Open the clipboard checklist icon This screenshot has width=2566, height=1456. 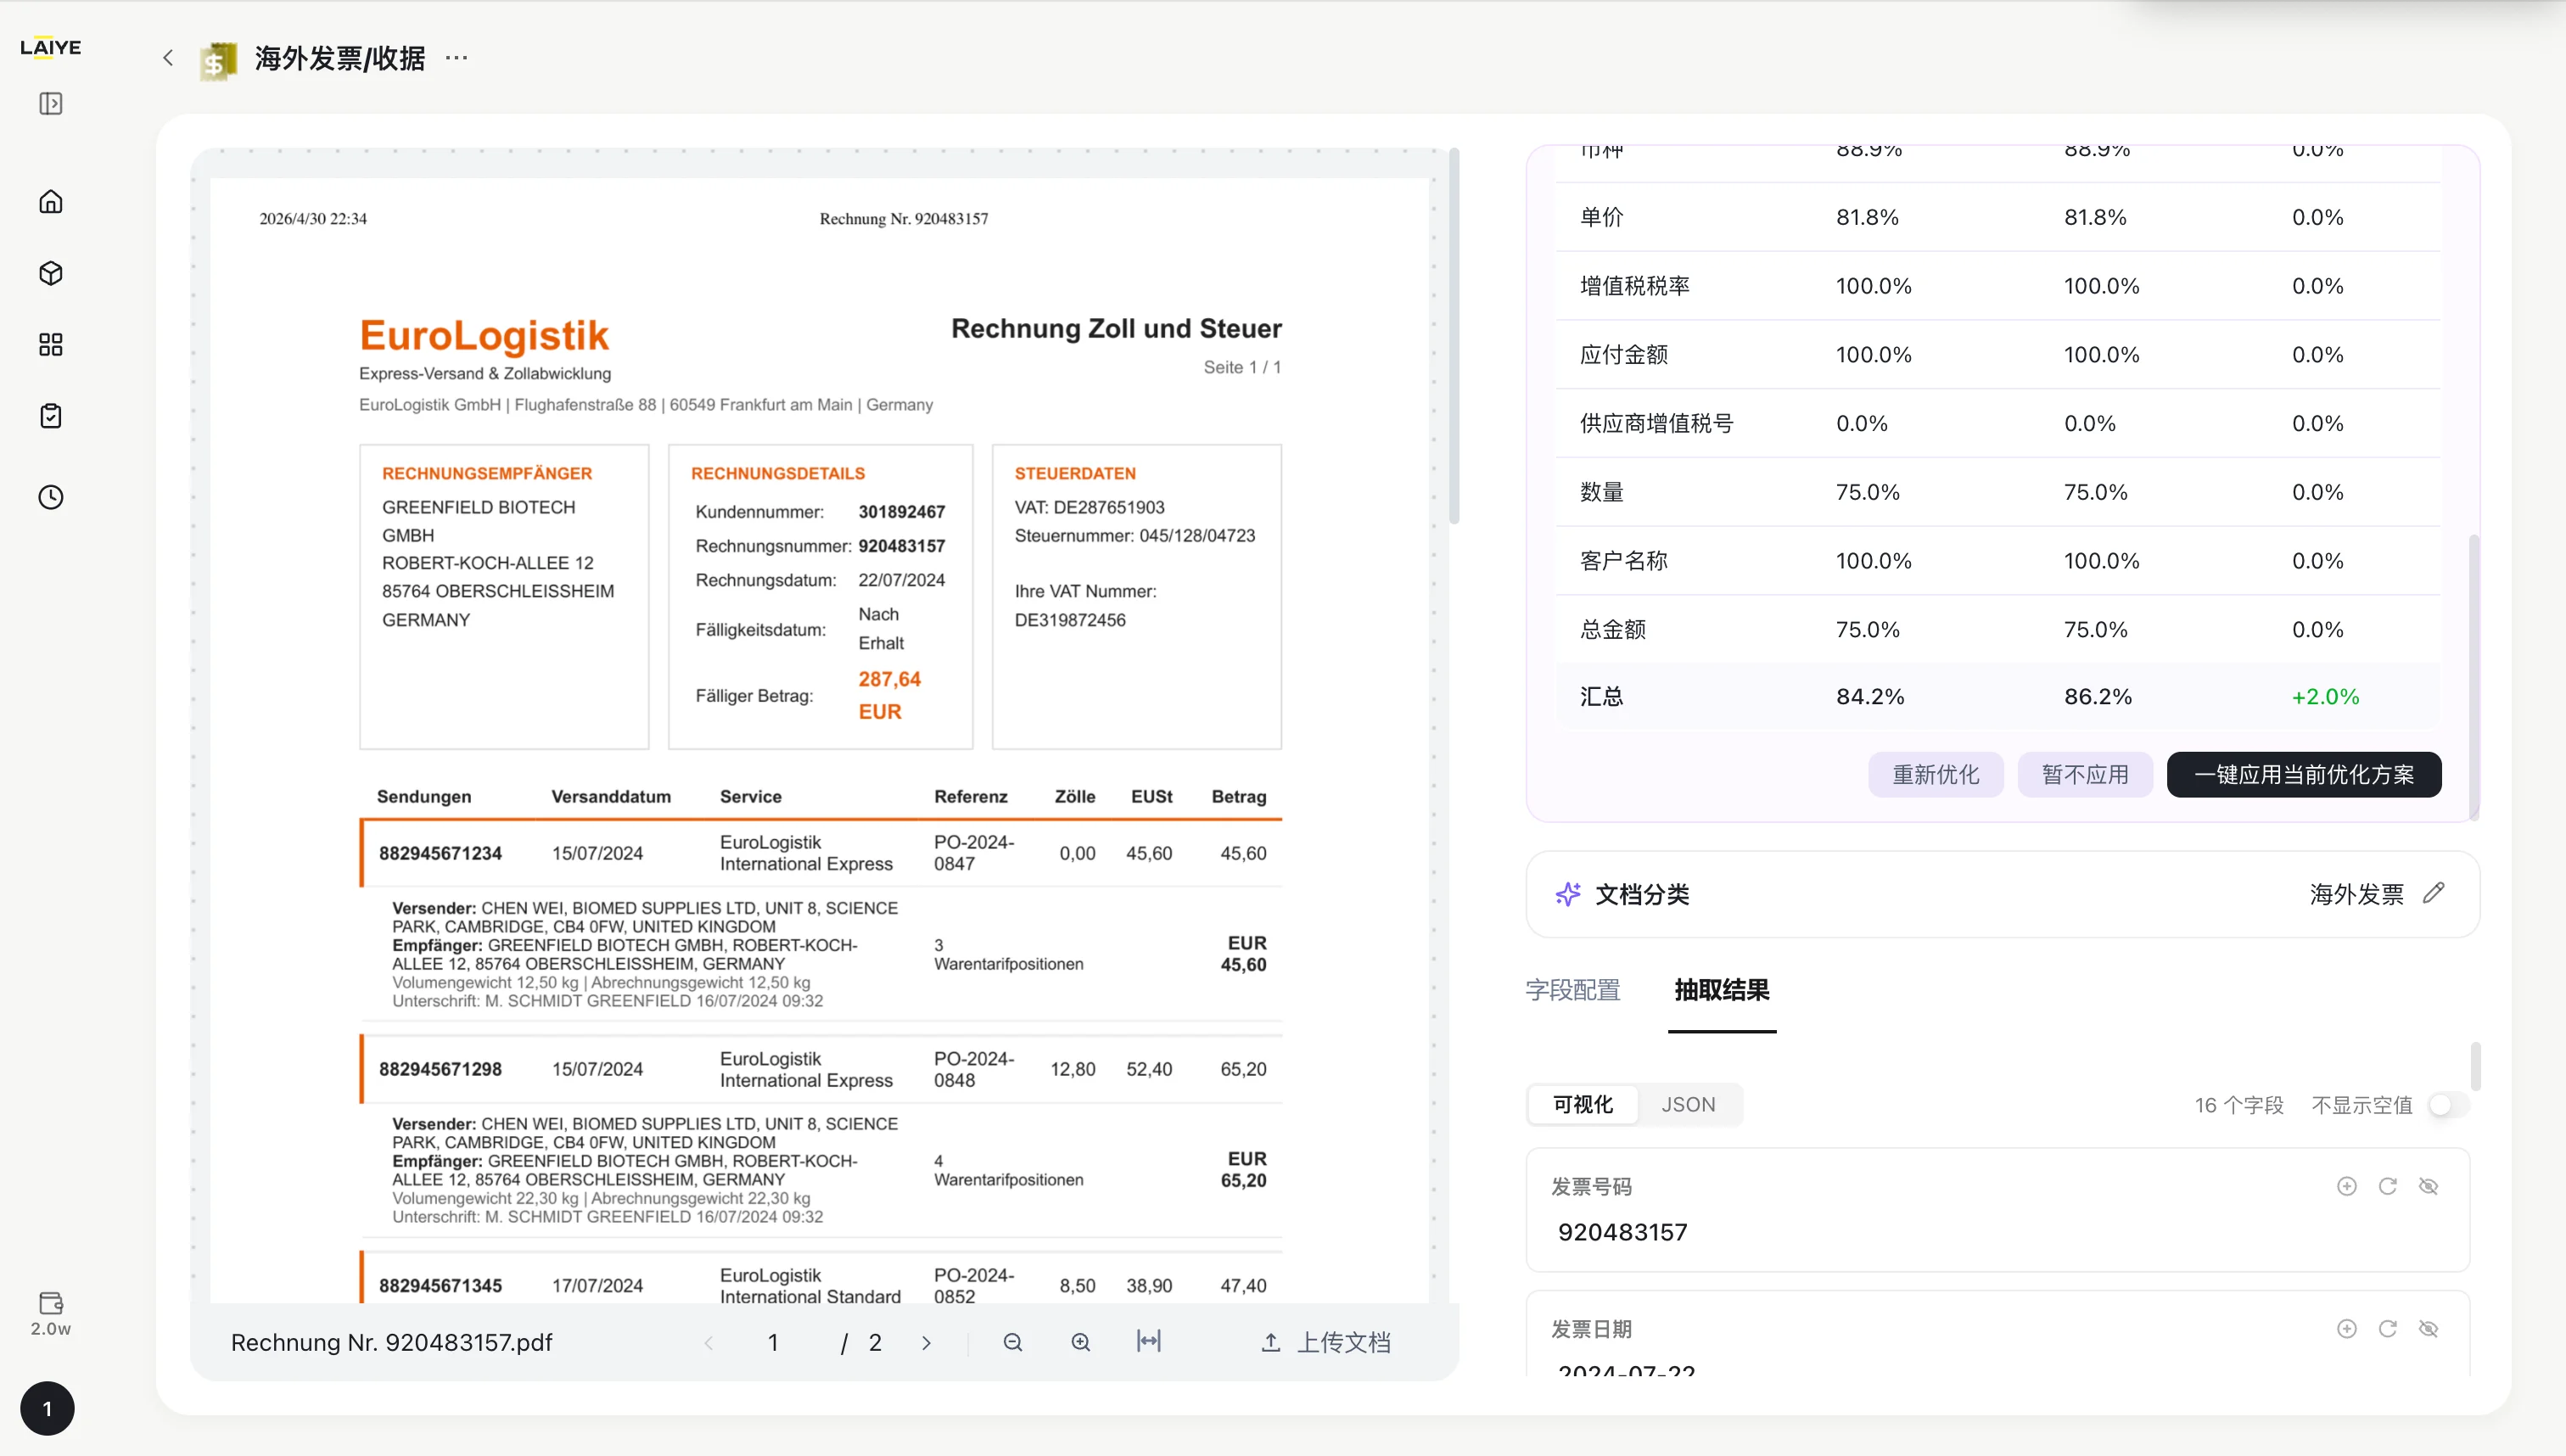pos(50,416)
